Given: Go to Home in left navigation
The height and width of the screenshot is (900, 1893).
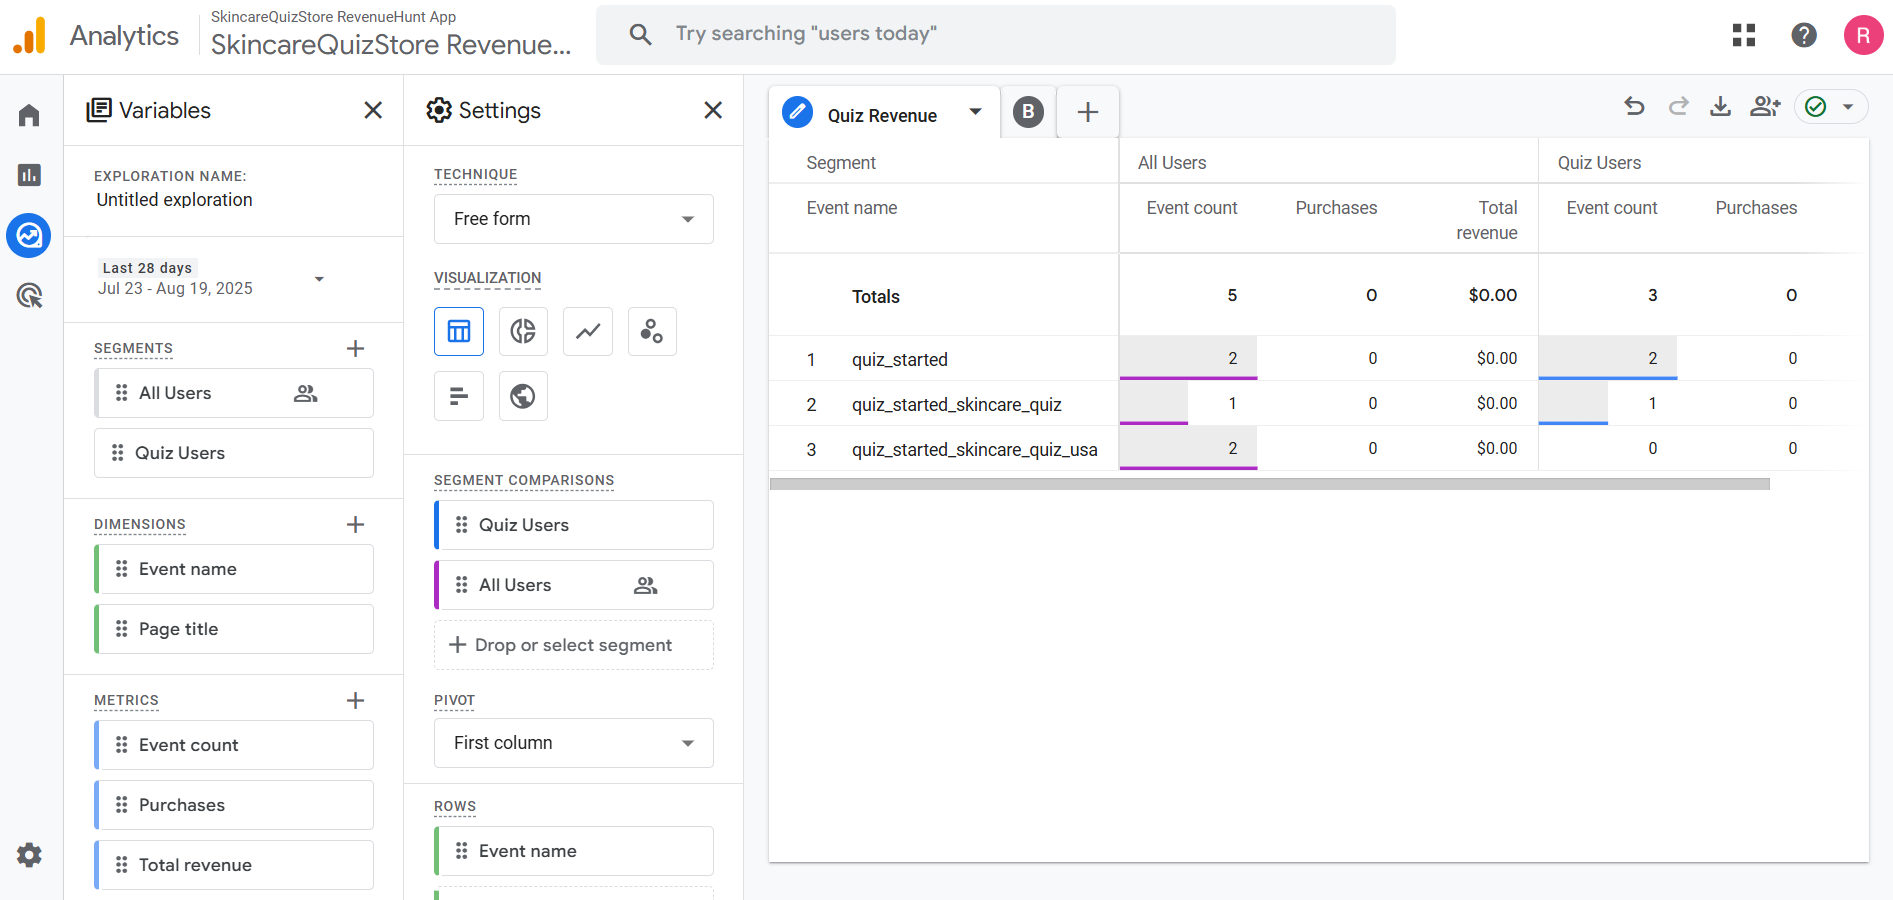Looking at the screenshot, I should point(29,116).
